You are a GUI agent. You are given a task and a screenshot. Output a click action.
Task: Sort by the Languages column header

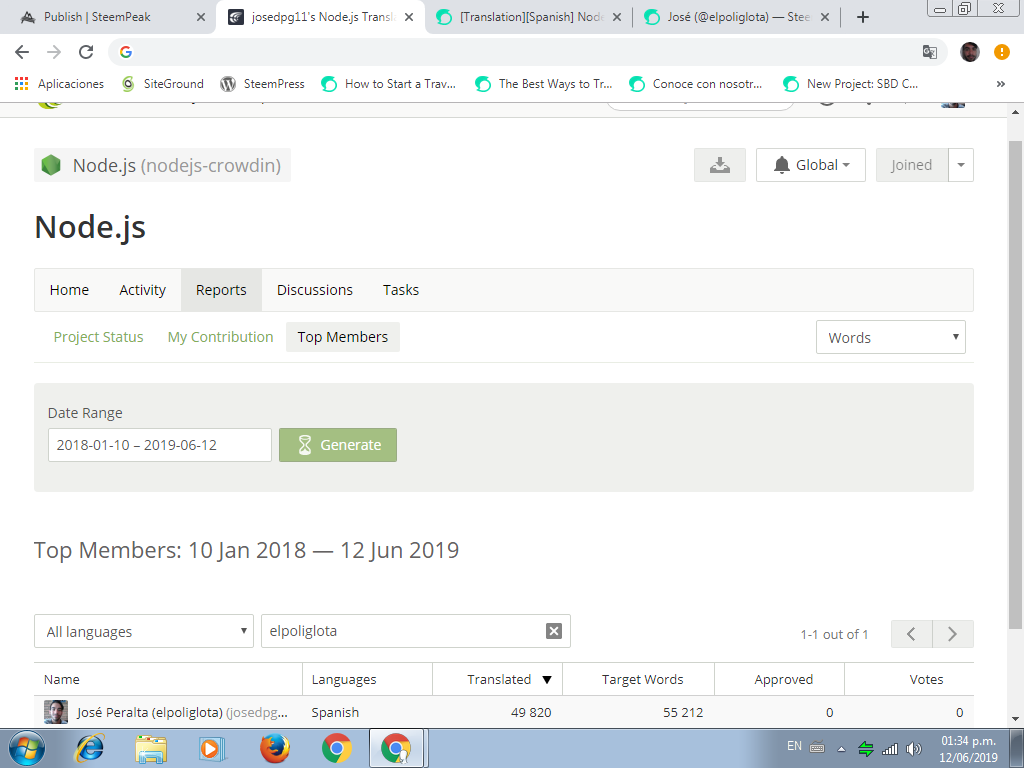[368, 679]
